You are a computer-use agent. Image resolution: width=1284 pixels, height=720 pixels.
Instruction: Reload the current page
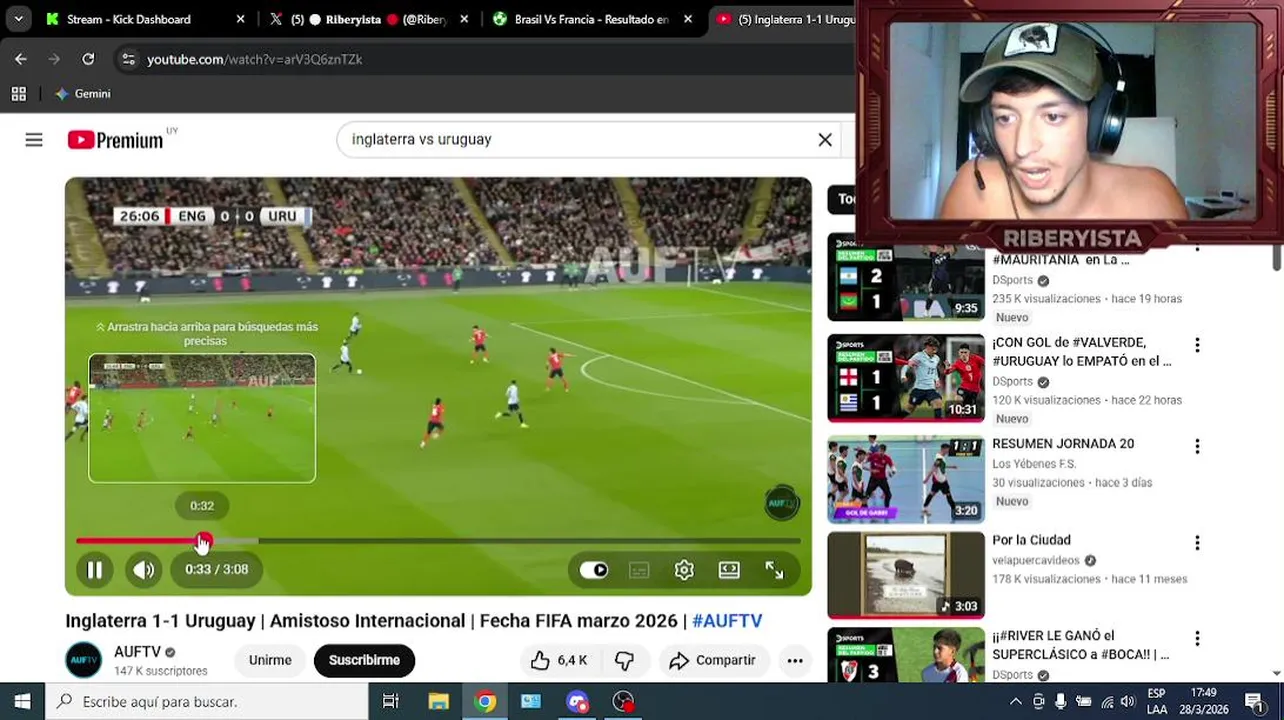(88, 59)
